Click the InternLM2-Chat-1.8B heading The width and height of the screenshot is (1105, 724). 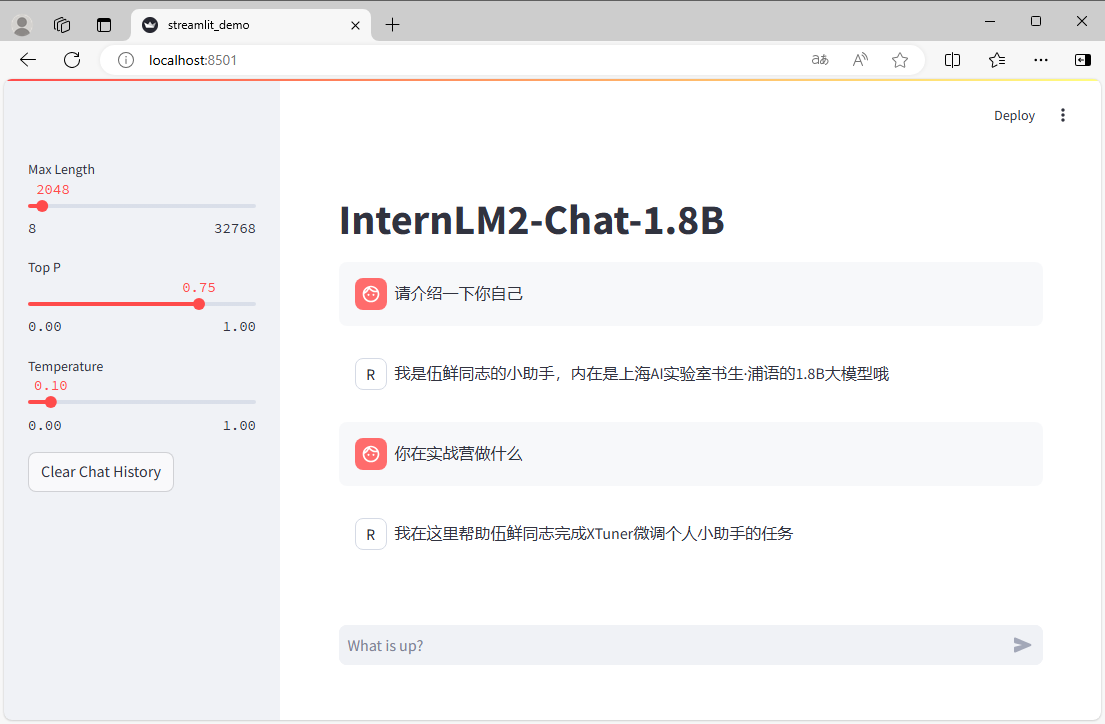point(532,220)
